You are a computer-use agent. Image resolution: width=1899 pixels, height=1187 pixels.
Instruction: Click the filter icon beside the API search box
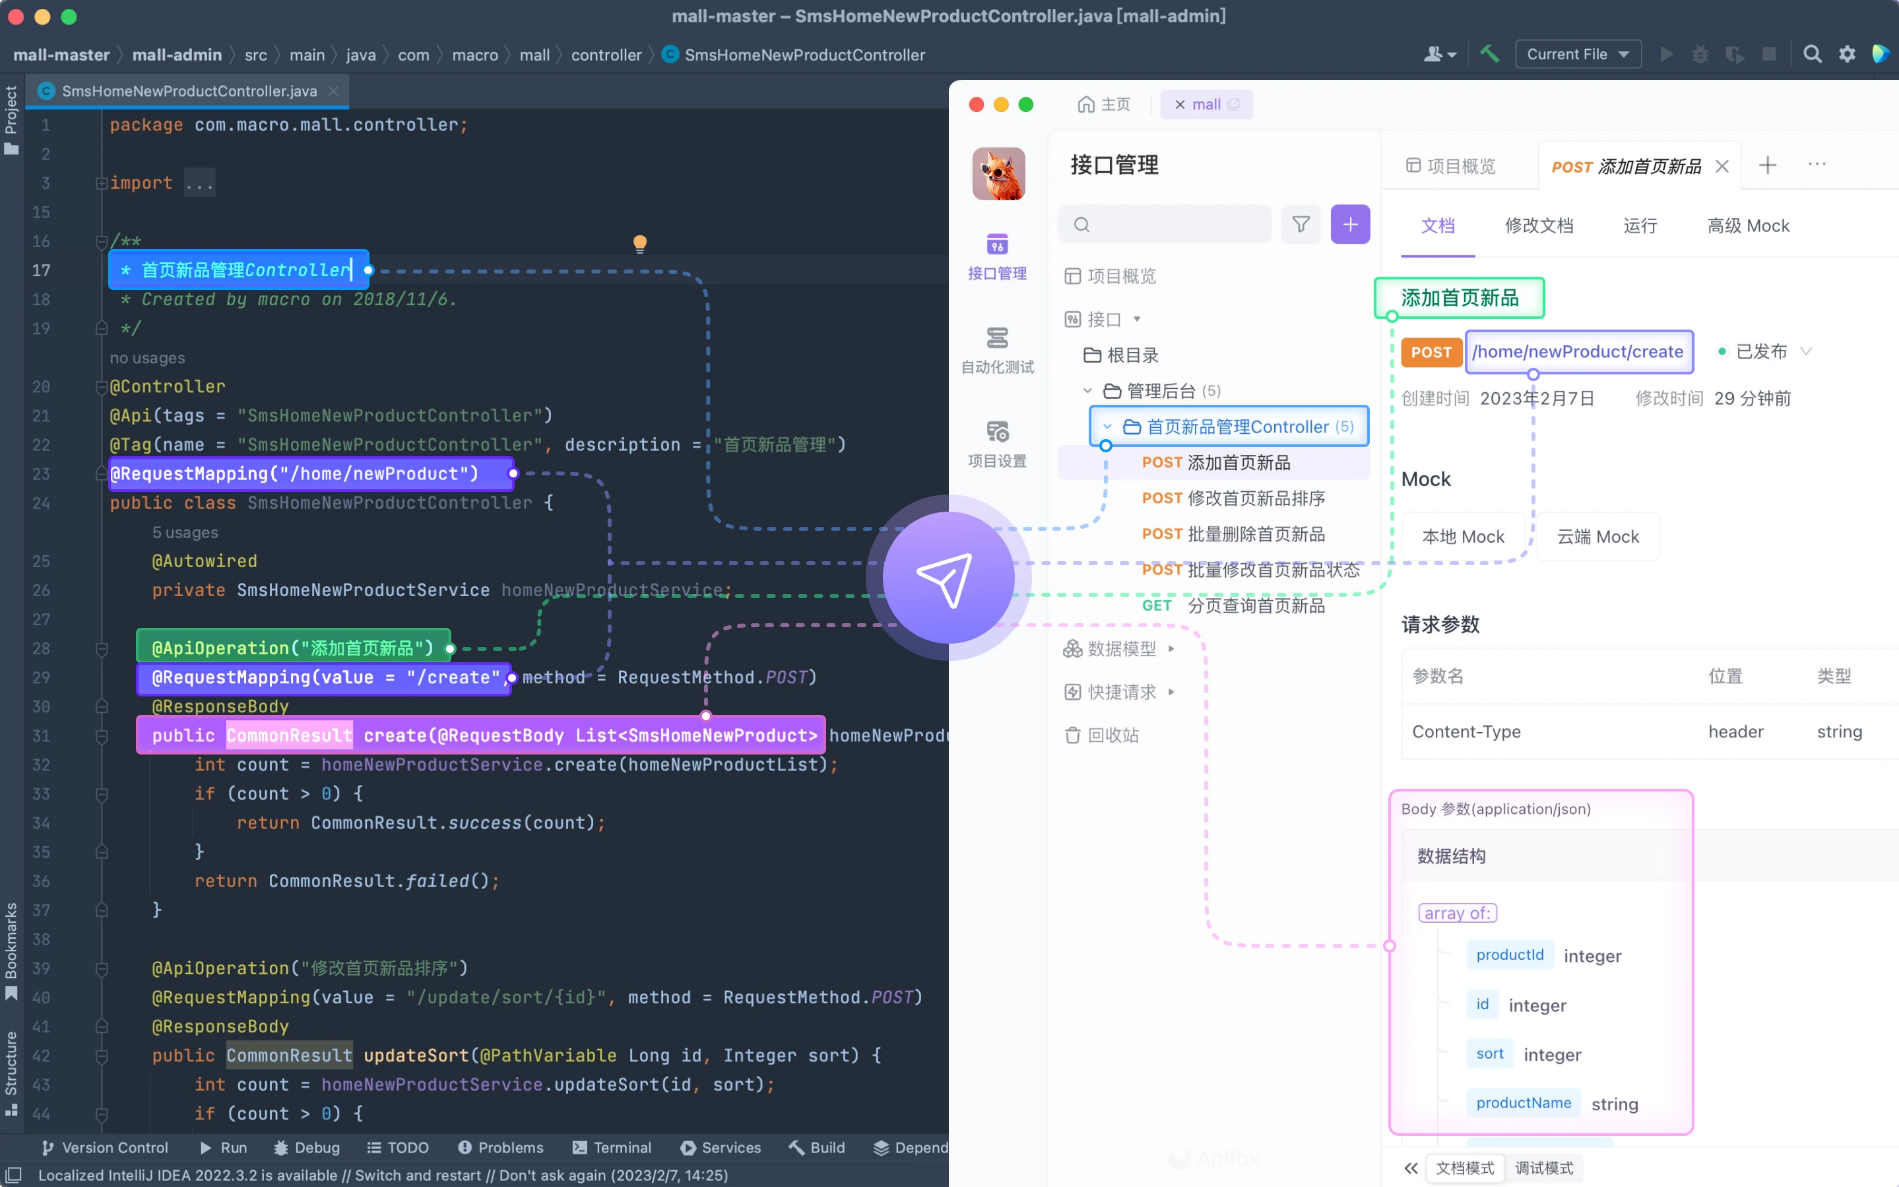[x=1300, y=224]
